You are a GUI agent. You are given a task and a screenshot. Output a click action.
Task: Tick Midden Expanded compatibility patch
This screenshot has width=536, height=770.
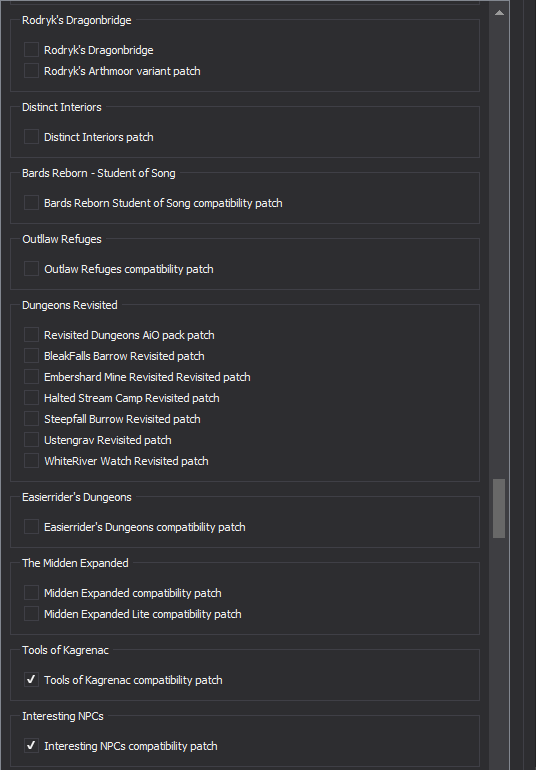point(31,593)
